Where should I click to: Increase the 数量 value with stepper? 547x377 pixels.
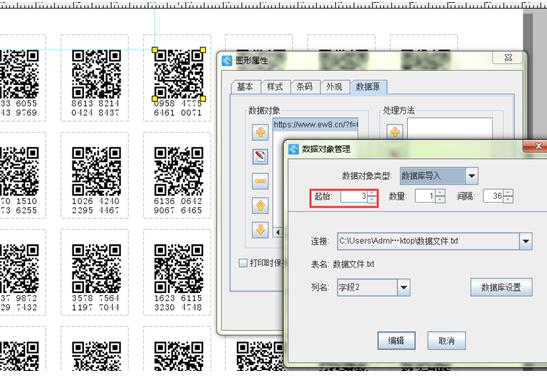[440, 193]
